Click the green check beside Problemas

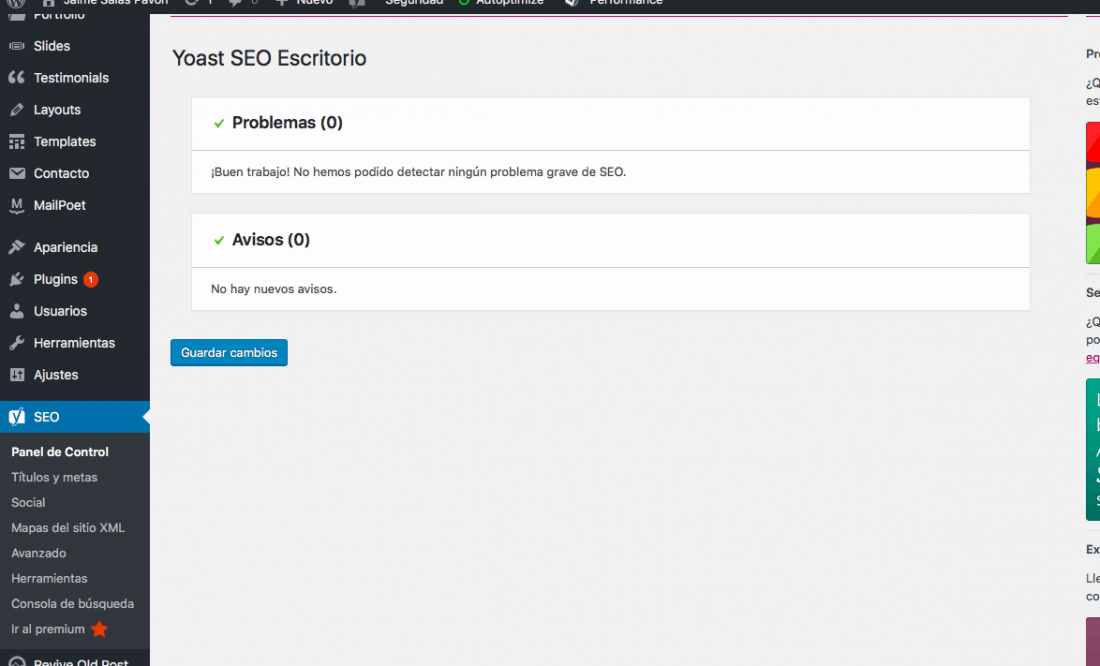coord(219,124)
